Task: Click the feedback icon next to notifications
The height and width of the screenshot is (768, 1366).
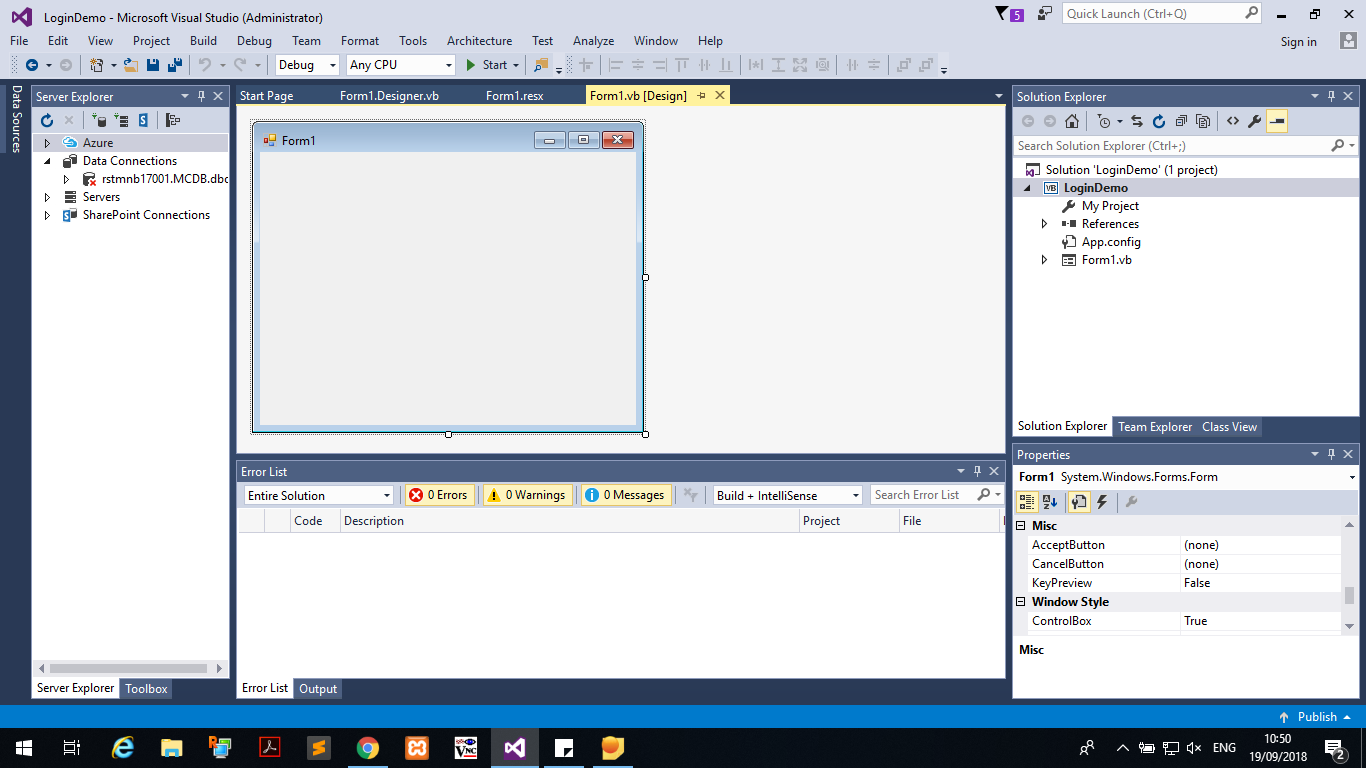Action: [1045, 13]
